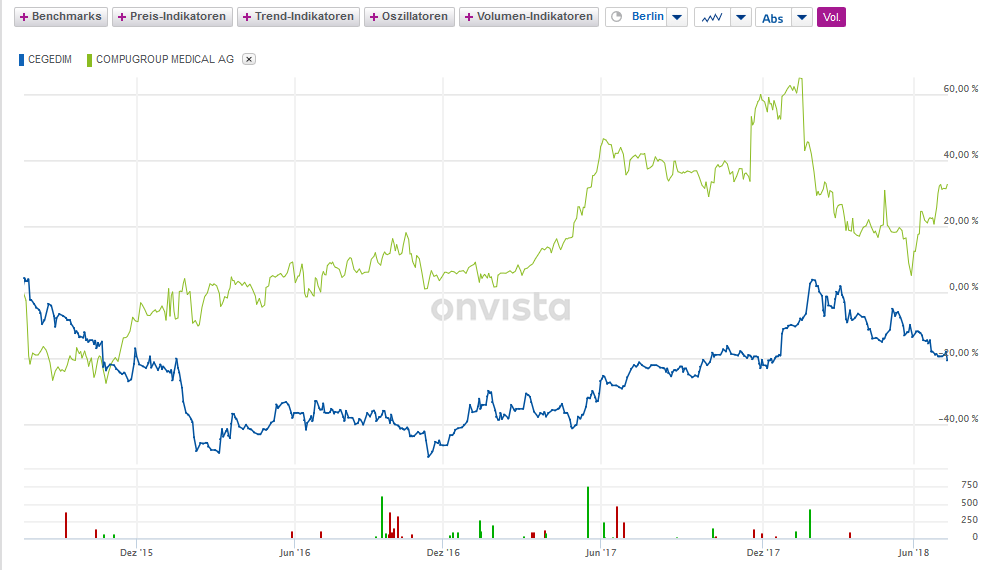Click the Abs scale button
Image resolution: width=1000 pixels, height=570 pixels.
[x=773, y=18]
